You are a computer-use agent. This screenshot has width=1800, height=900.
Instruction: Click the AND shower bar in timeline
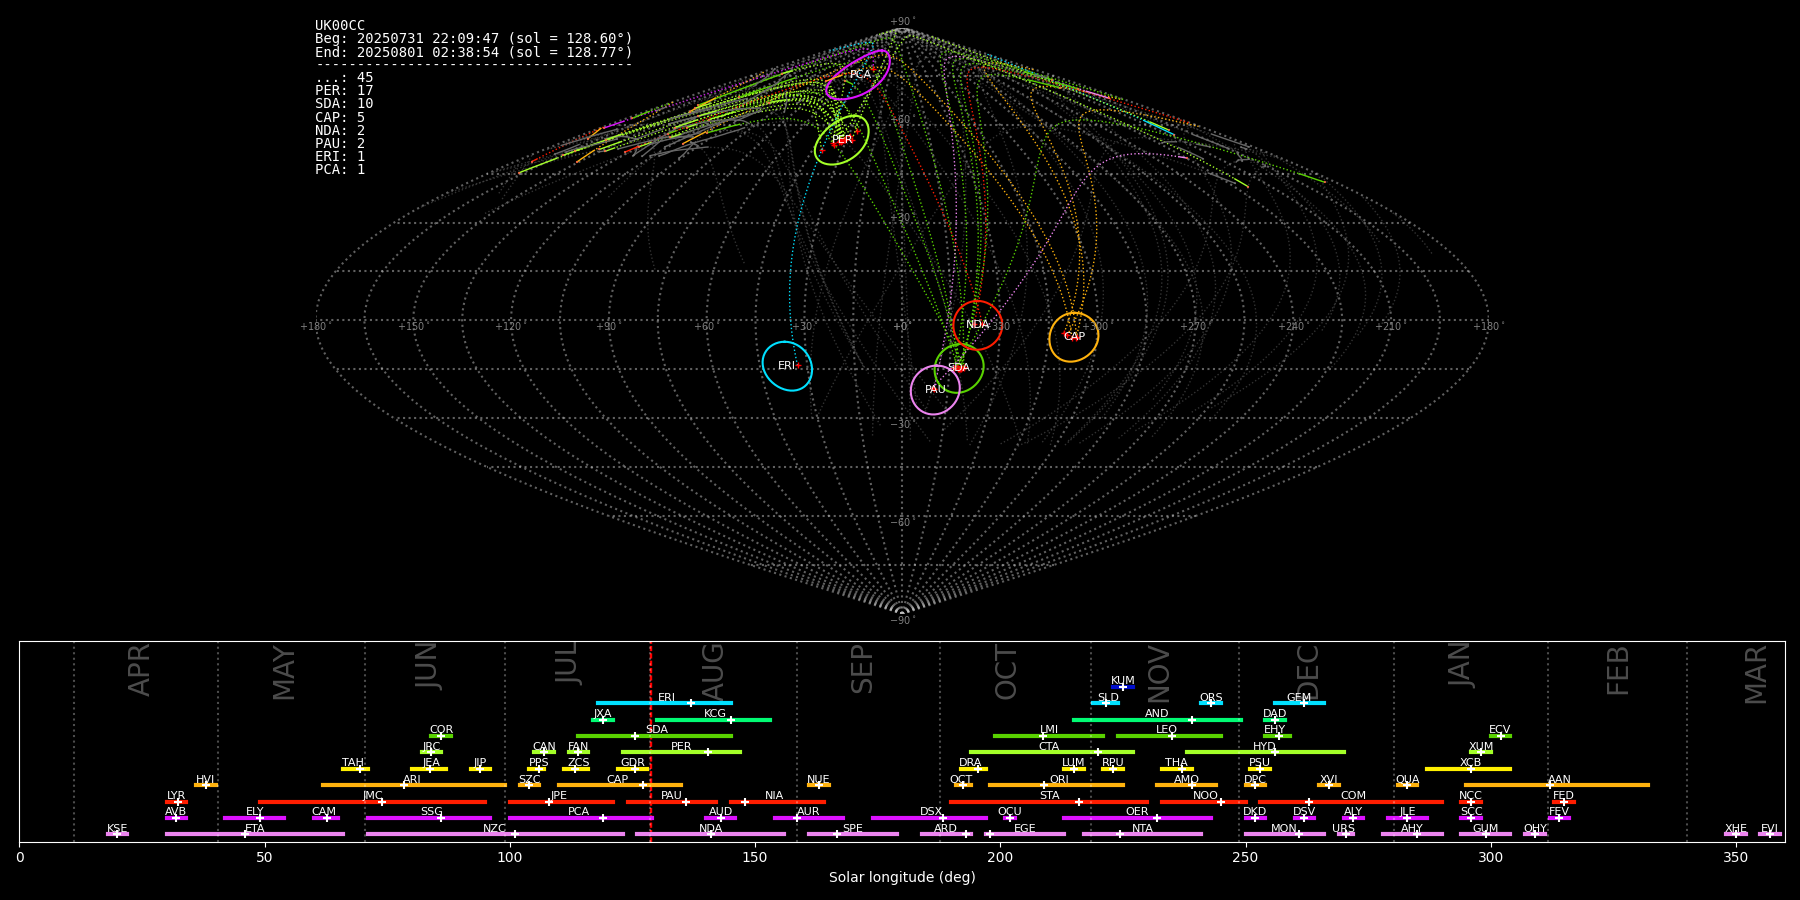[1157, 719]
